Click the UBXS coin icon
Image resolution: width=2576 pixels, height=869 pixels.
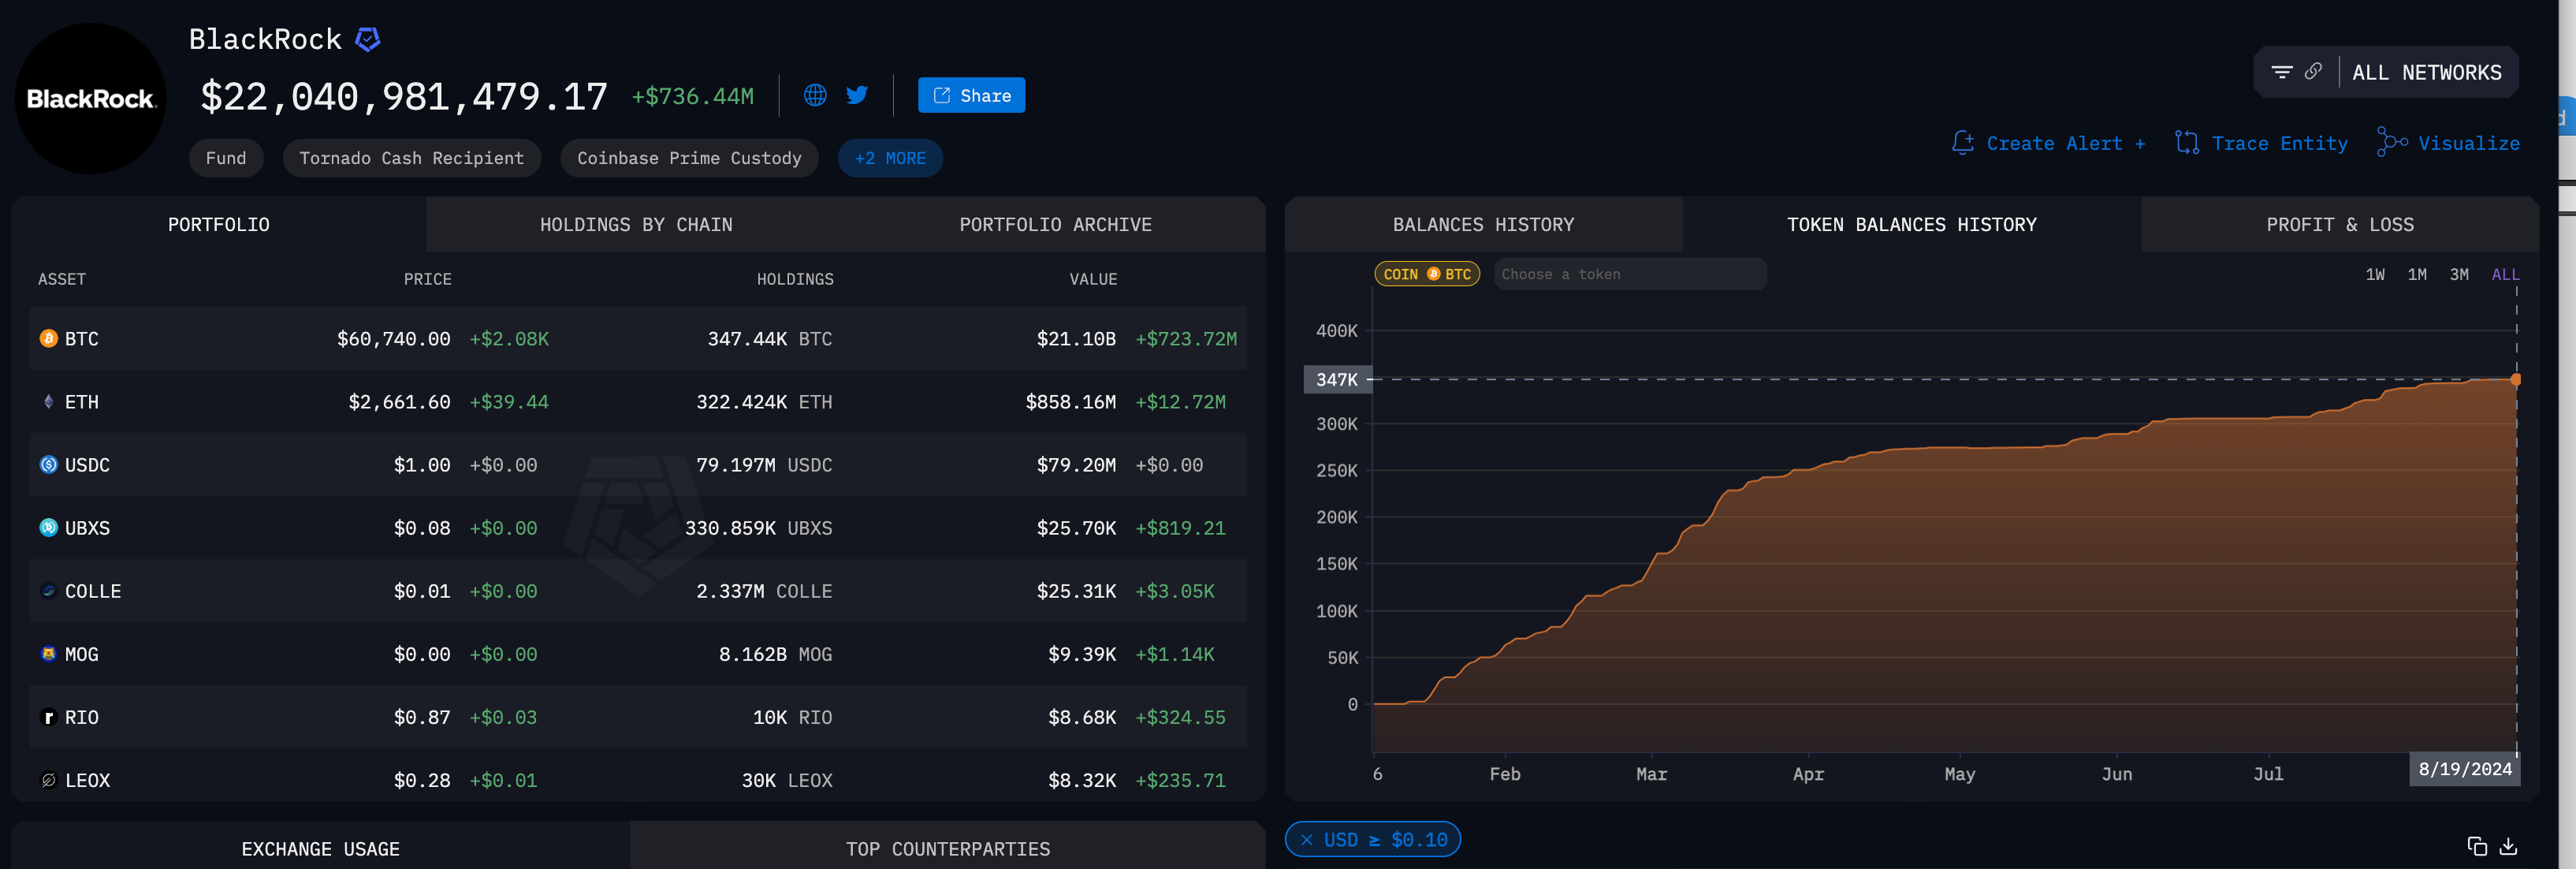coord(48,528)
